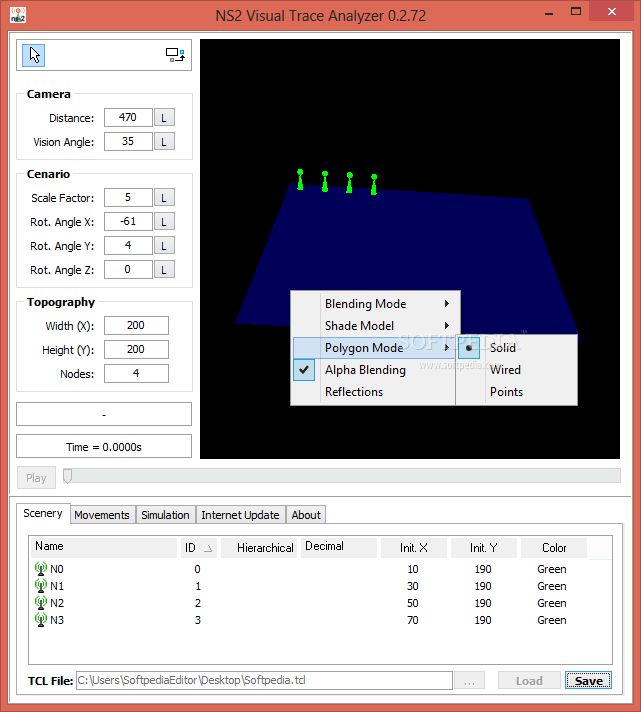This screenshot has height=712, width=641.
Task: Click the Load button
Action: [529, 680]
